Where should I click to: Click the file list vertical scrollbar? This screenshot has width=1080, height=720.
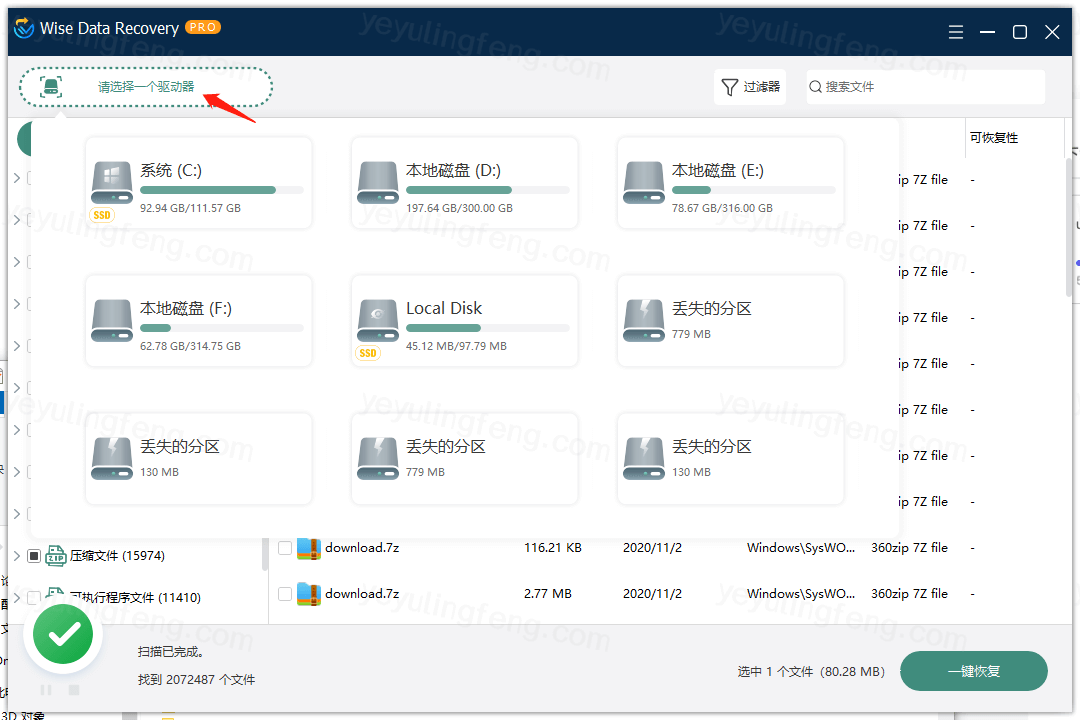click(x=1069, y=227)
